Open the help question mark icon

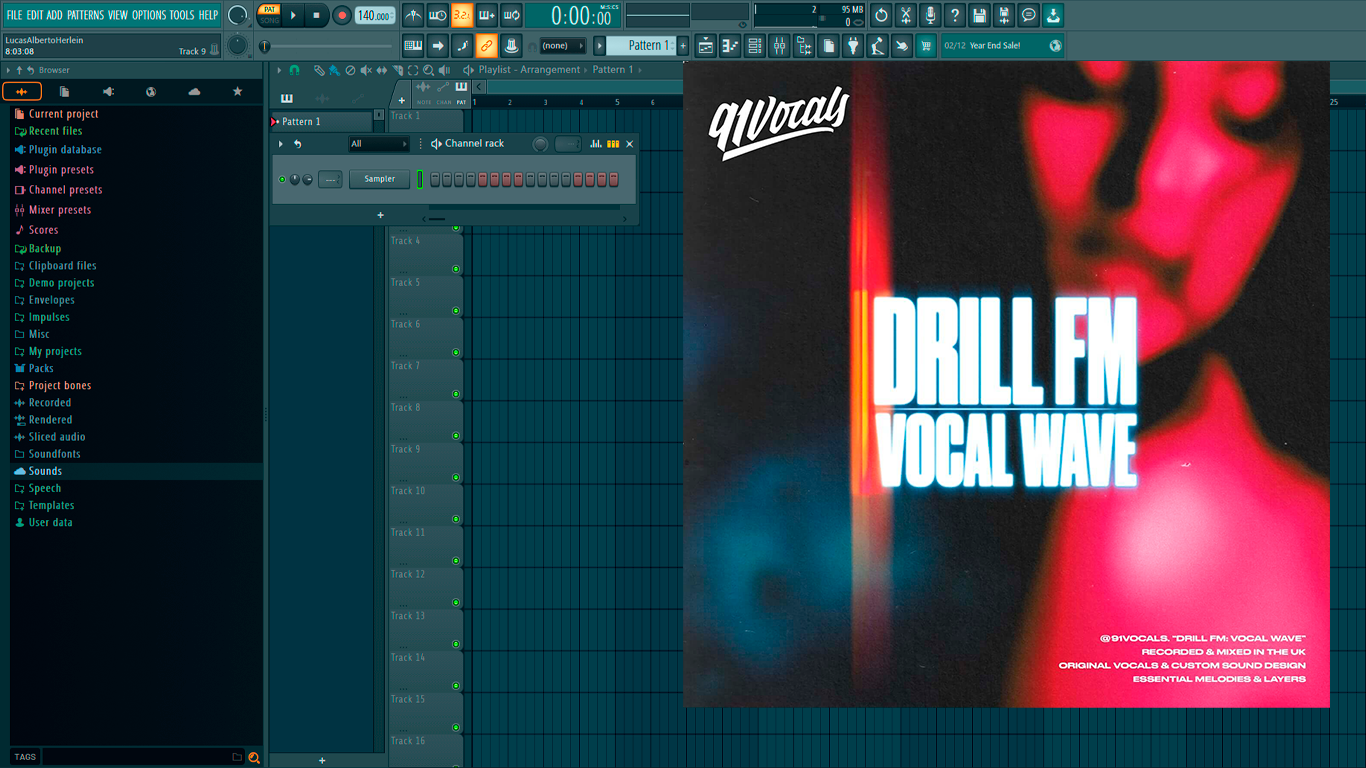coord(955,15)
